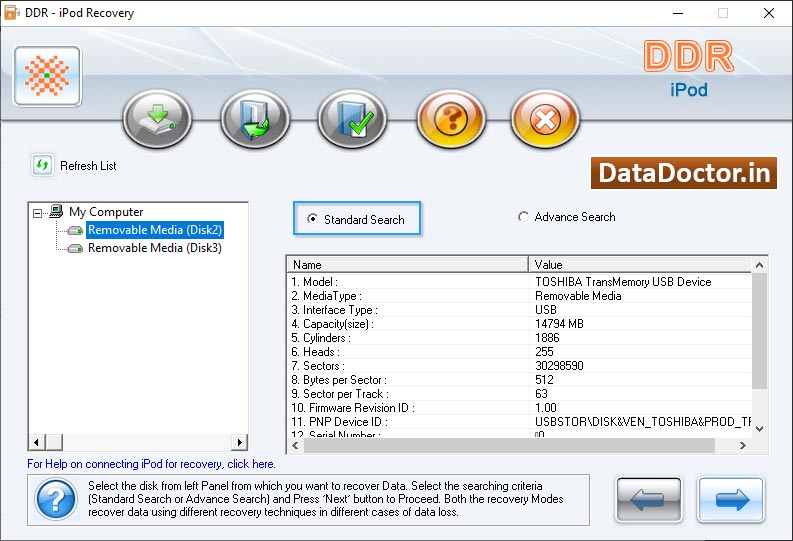Screen dimensions: 793x541
Task: Click the Refresh List label
Action: [88, 166]
